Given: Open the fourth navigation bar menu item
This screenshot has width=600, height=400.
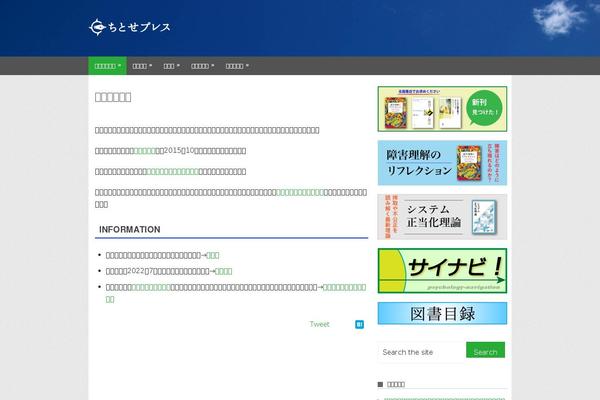Looking at the screenshot, I should tap(202, 66).
